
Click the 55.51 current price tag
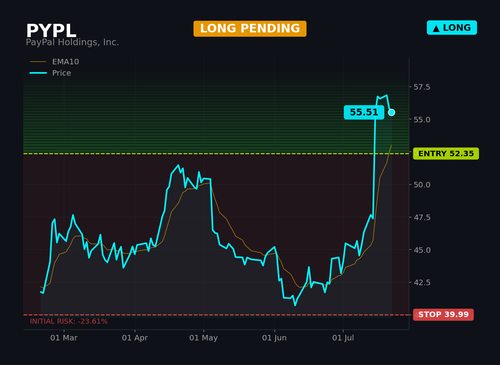[x=364, y=112]
